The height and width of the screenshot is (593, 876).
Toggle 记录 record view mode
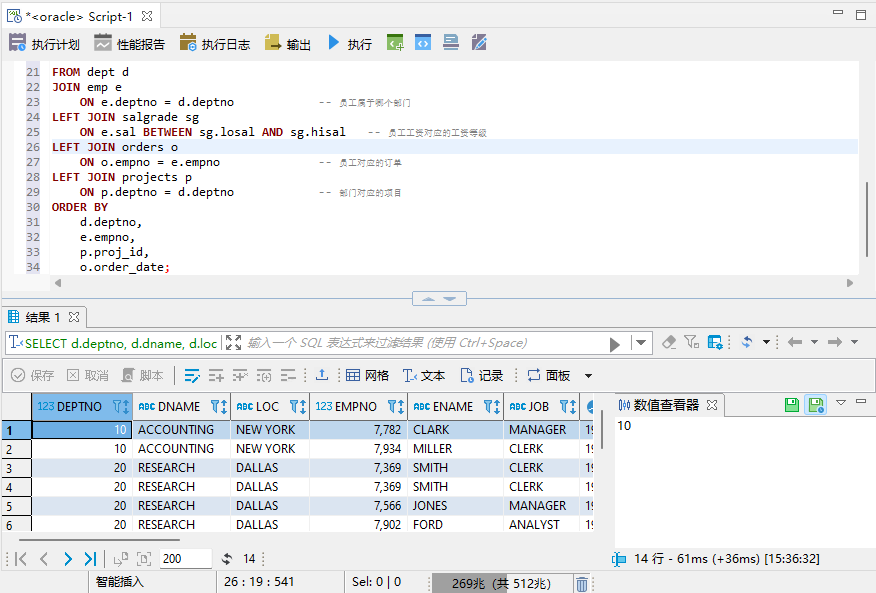[x=481, y=375]
